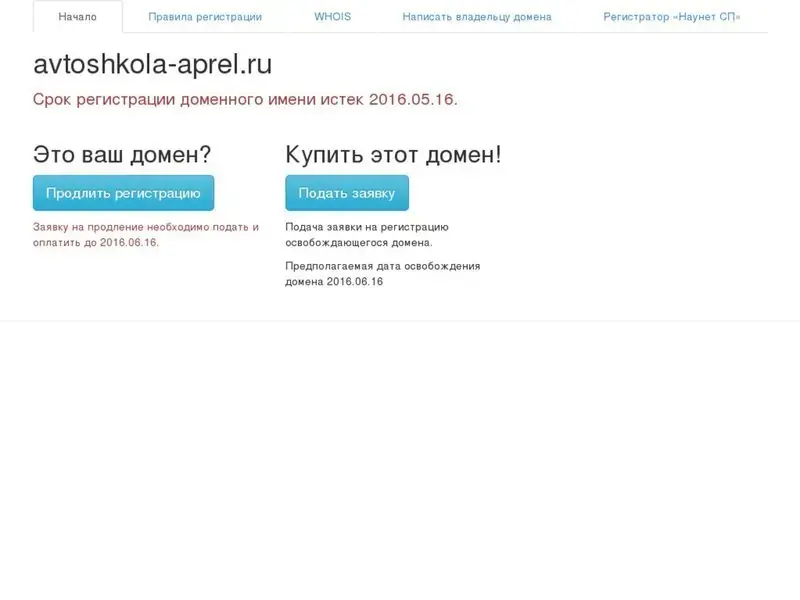Viewport: 800px width, 600px height.
Task: Click the red renewal payment deadline note
Action: (145, 234)
